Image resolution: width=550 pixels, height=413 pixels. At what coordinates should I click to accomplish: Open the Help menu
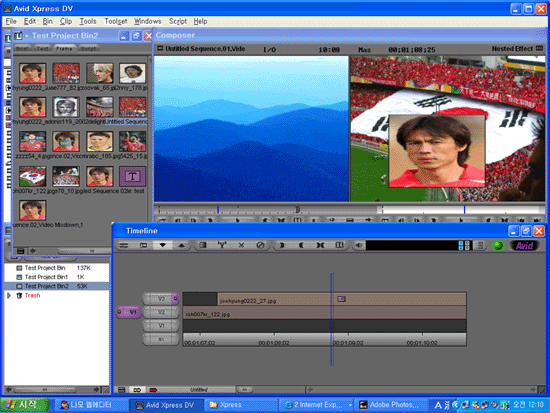[200, 21]
